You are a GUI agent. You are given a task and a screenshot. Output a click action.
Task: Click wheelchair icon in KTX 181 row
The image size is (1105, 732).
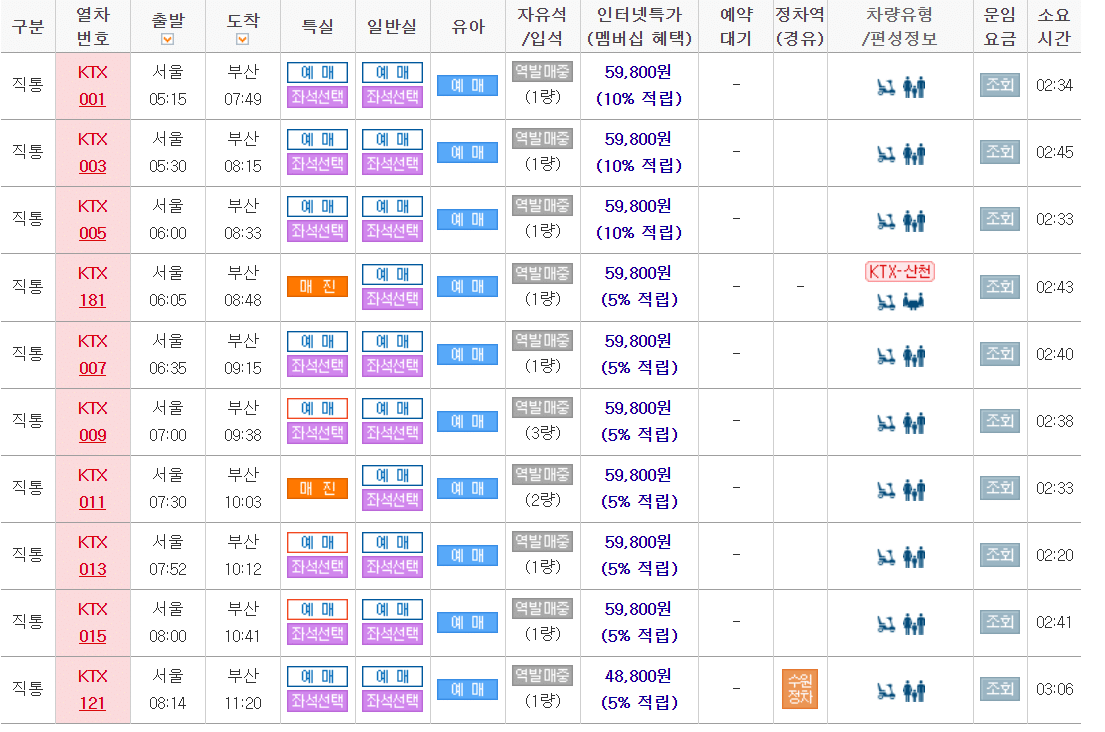tap(886, 302)
